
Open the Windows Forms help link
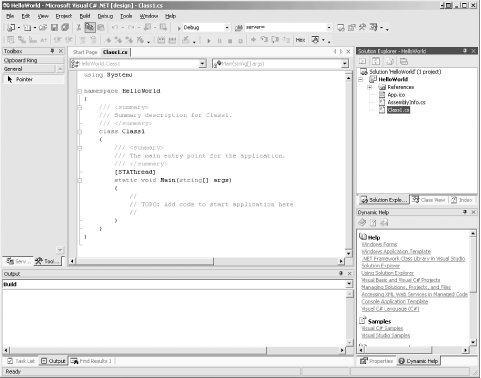pyautogui.click(x=379, y=244)
